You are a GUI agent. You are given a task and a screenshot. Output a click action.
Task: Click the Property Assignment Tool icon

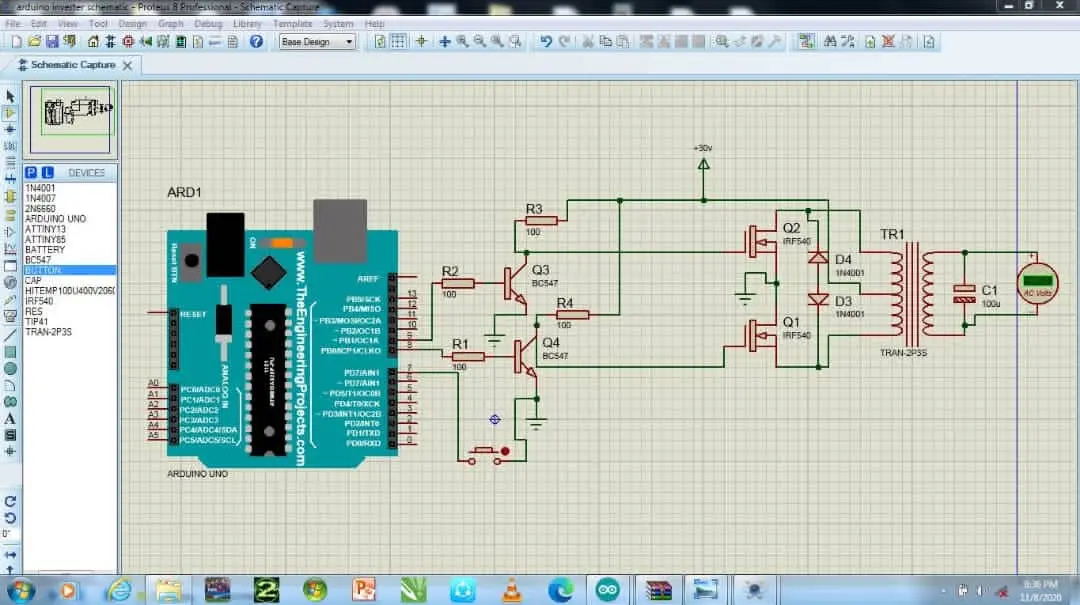coord(848,41)
